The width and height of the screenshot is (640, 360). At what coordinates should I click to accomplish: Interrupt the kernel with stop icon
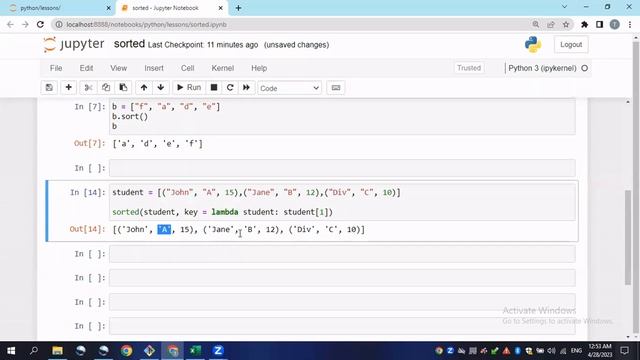[214, 88]
